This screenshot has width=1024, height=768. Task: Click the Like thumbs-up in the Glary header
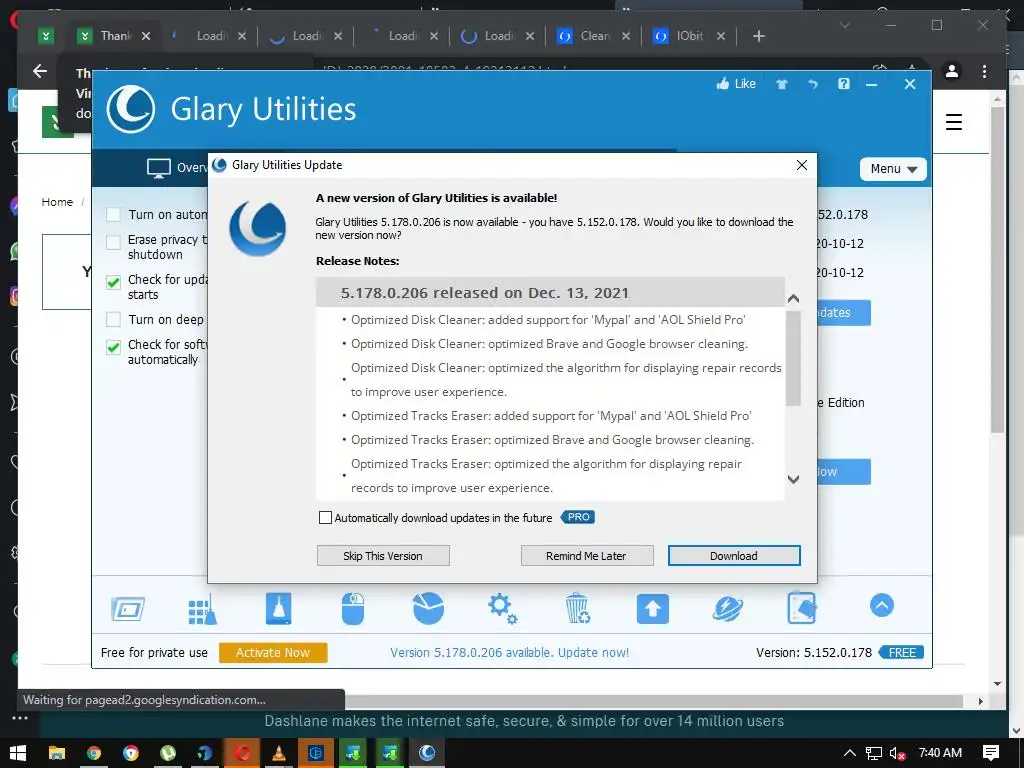point(736,84)
